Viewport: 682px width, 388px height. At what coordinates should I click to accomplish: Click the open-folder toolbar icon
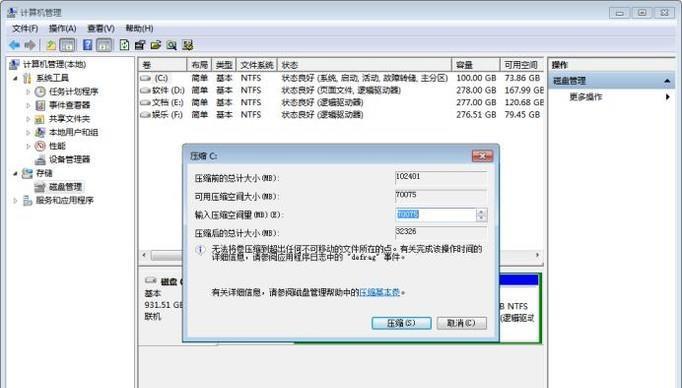click(x=156, y=45)
